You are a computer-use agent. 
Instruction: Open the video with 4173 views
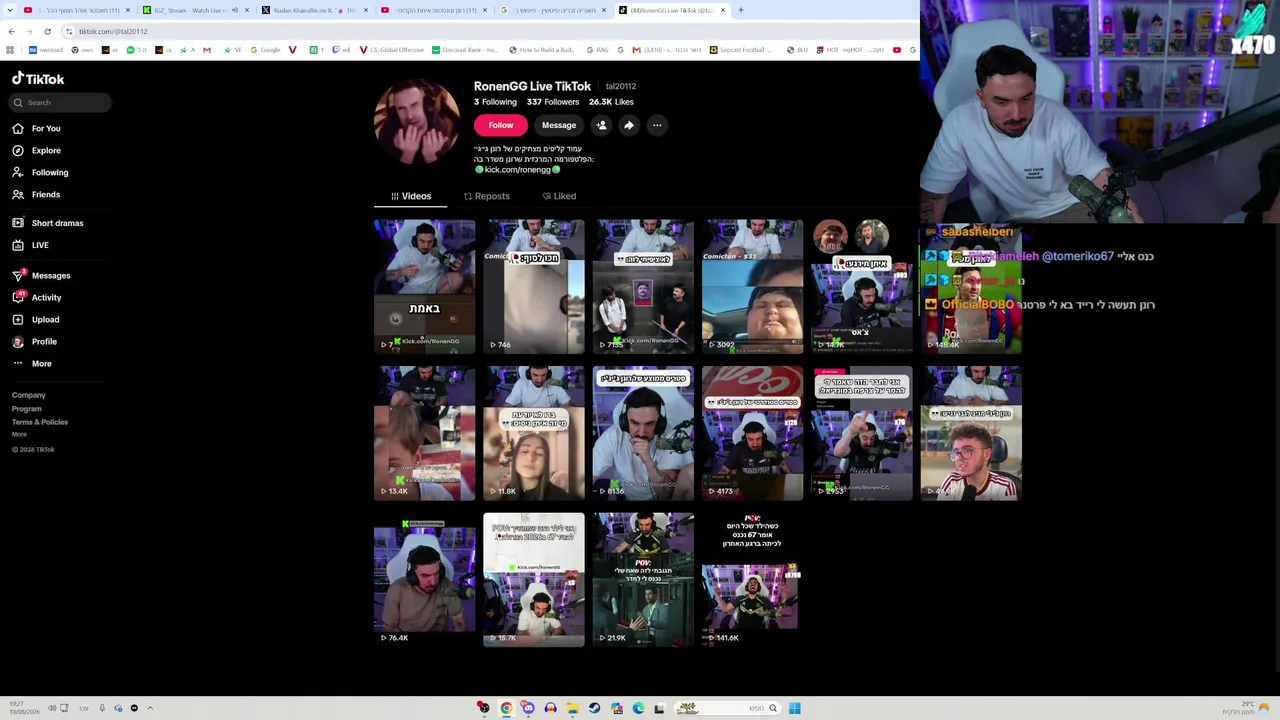752,433
